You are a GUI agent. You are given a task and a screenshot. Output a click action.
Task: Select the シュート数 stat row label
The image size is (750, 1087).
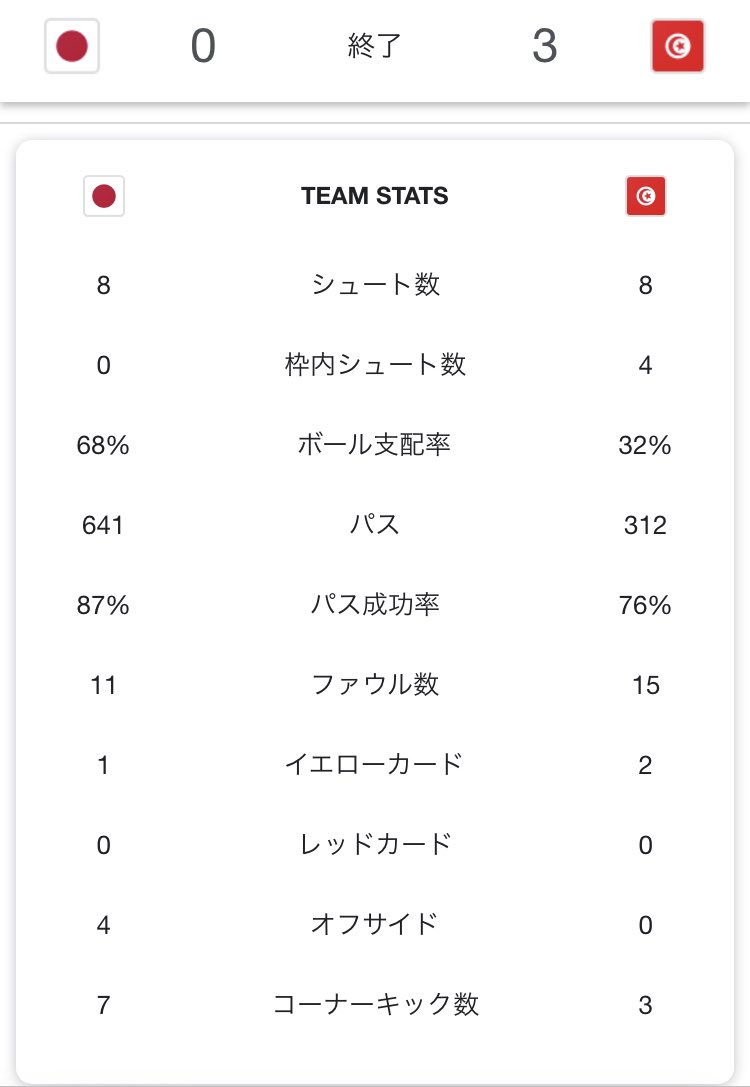(x=375, y=284)
